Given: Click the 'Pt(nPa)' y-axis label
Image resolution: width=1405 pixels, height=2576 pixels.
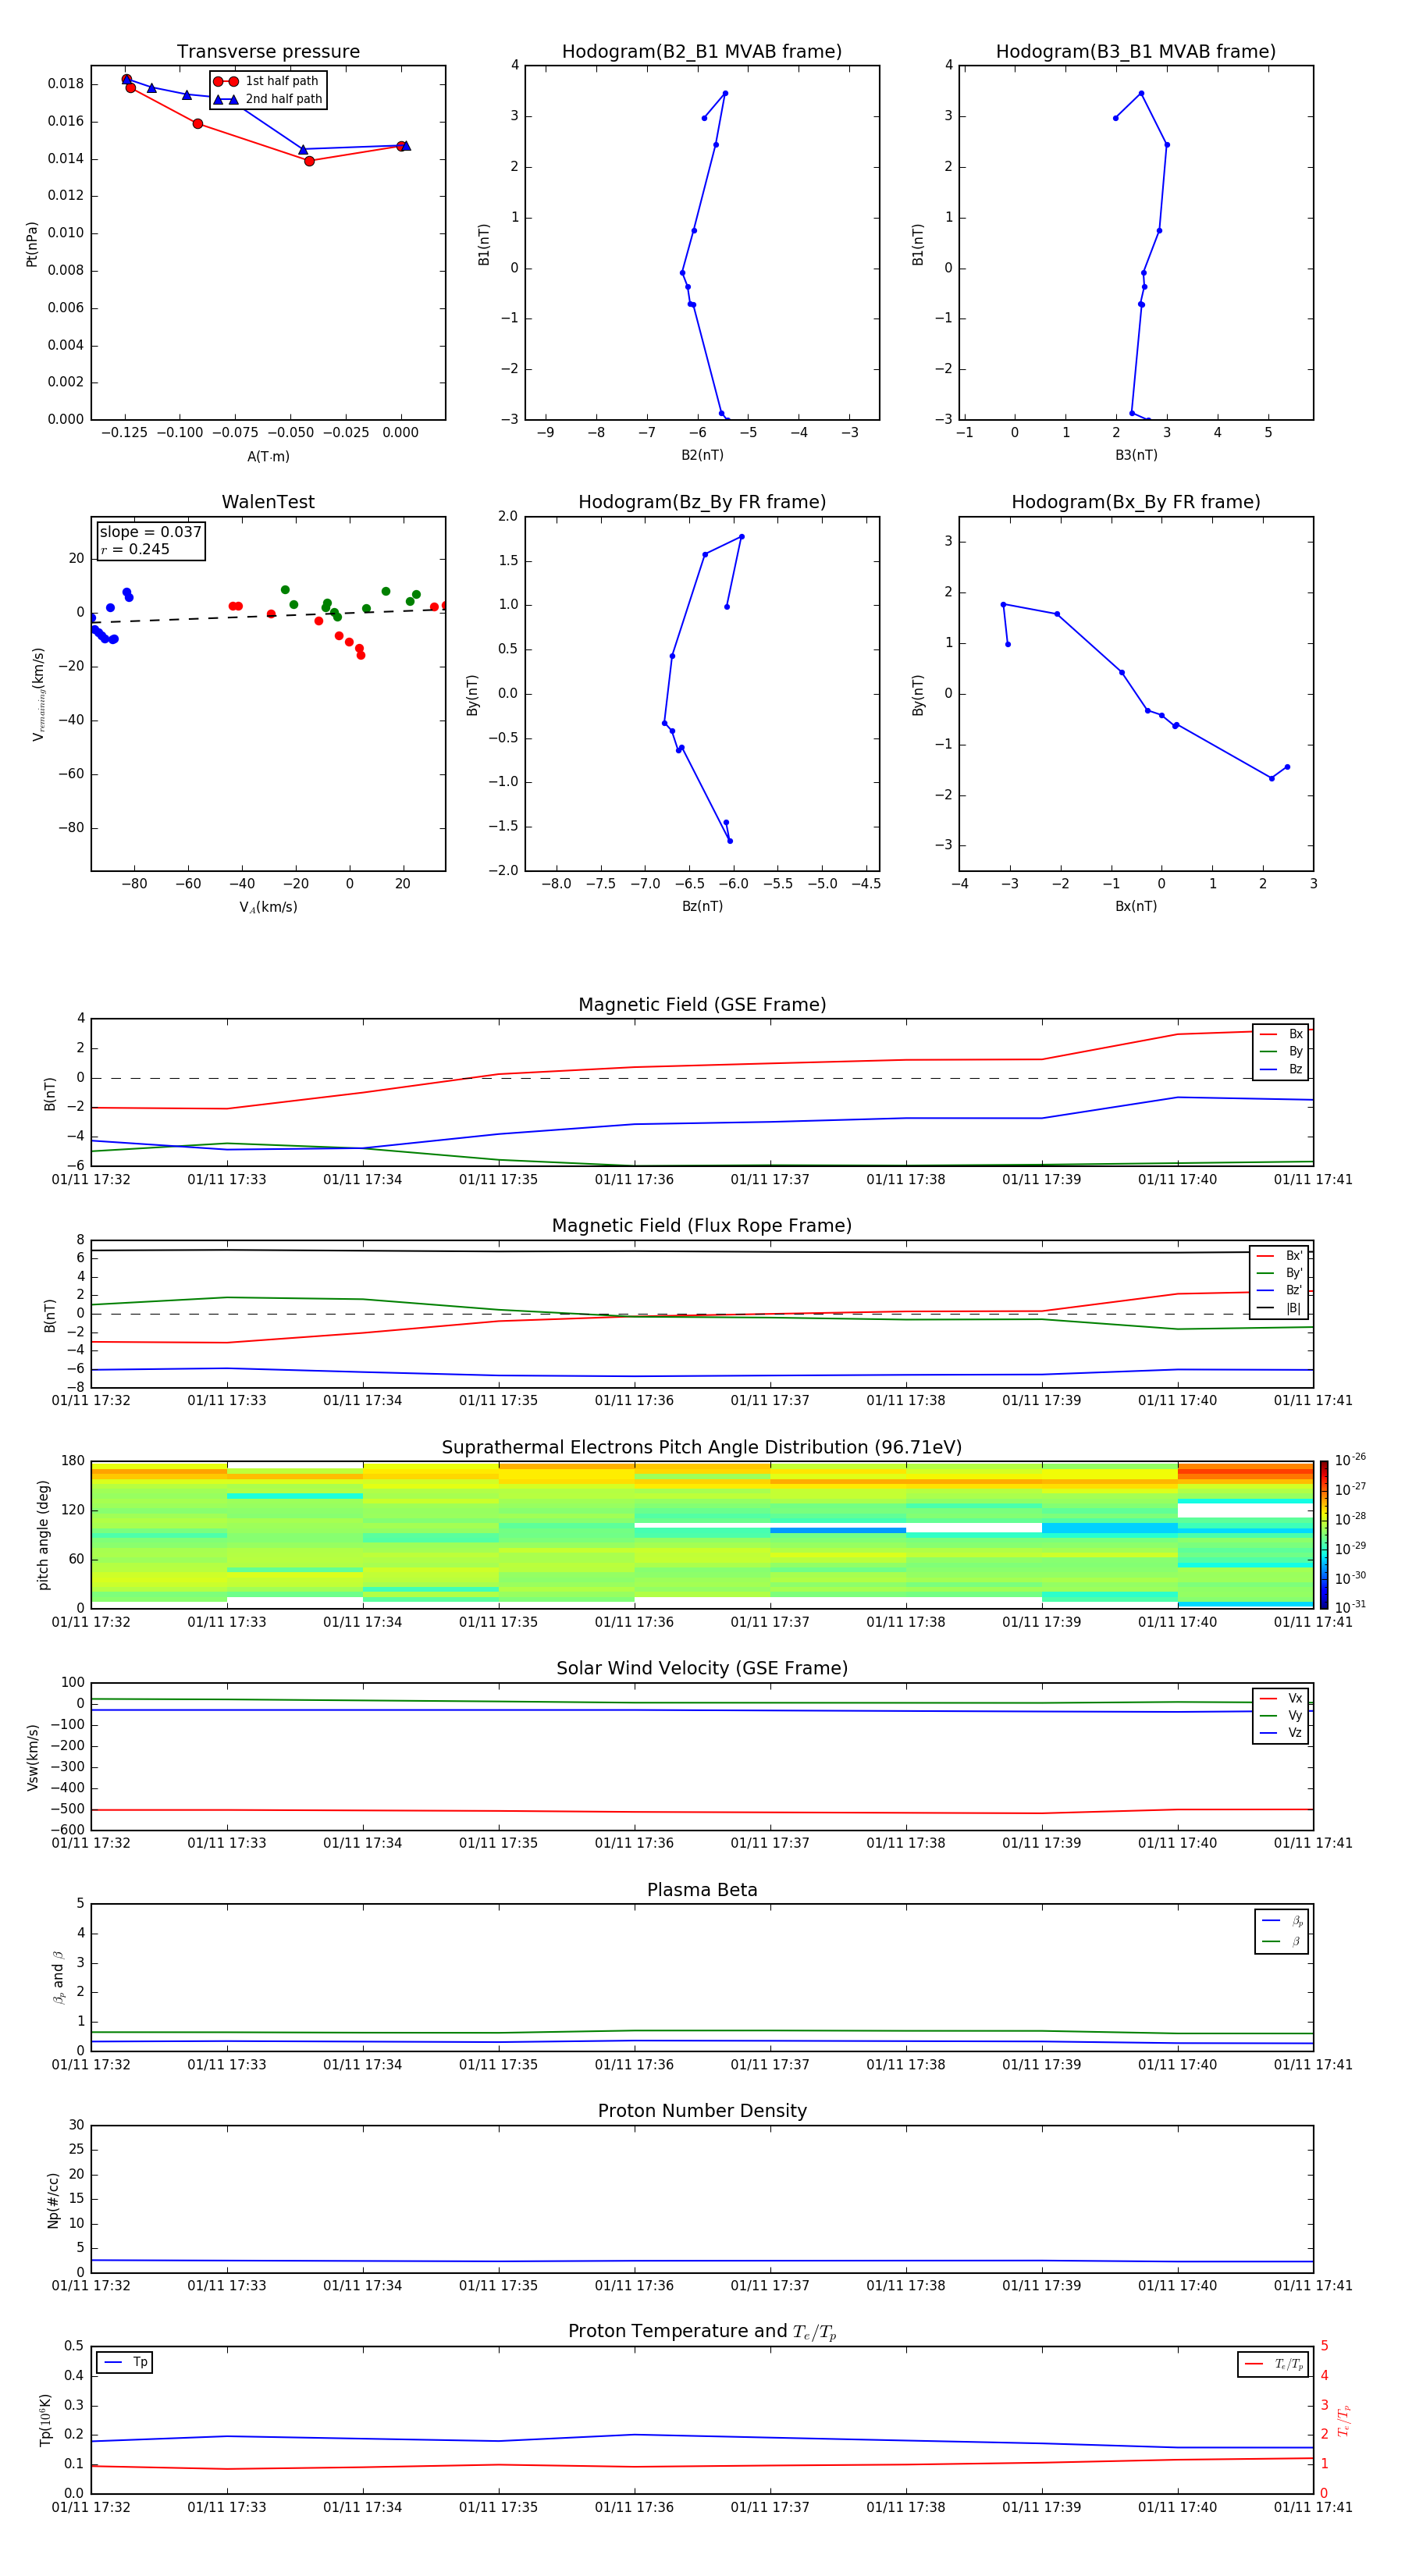Looking at the screenshot, I should point(32,244).
